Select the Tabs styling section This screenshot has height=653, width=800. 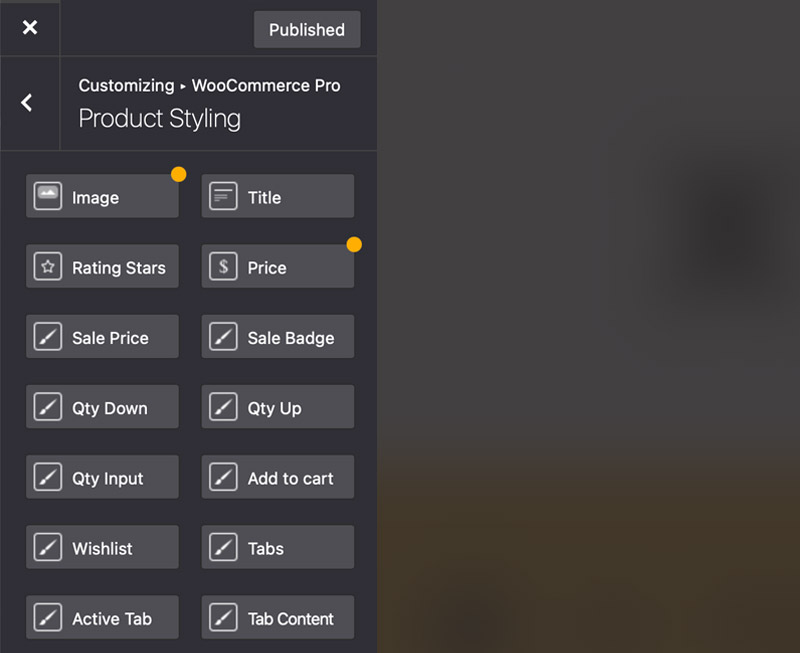click(x=278, y=548)
